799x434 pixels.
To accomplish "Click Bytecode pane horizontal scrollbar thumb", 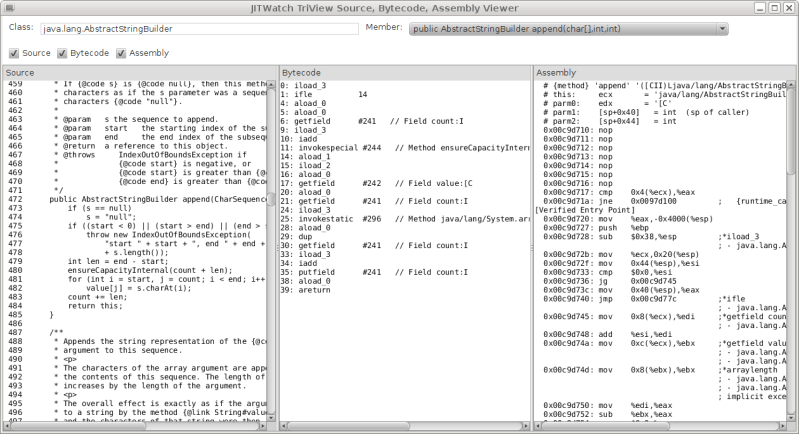I will click(x=349, y=425).
